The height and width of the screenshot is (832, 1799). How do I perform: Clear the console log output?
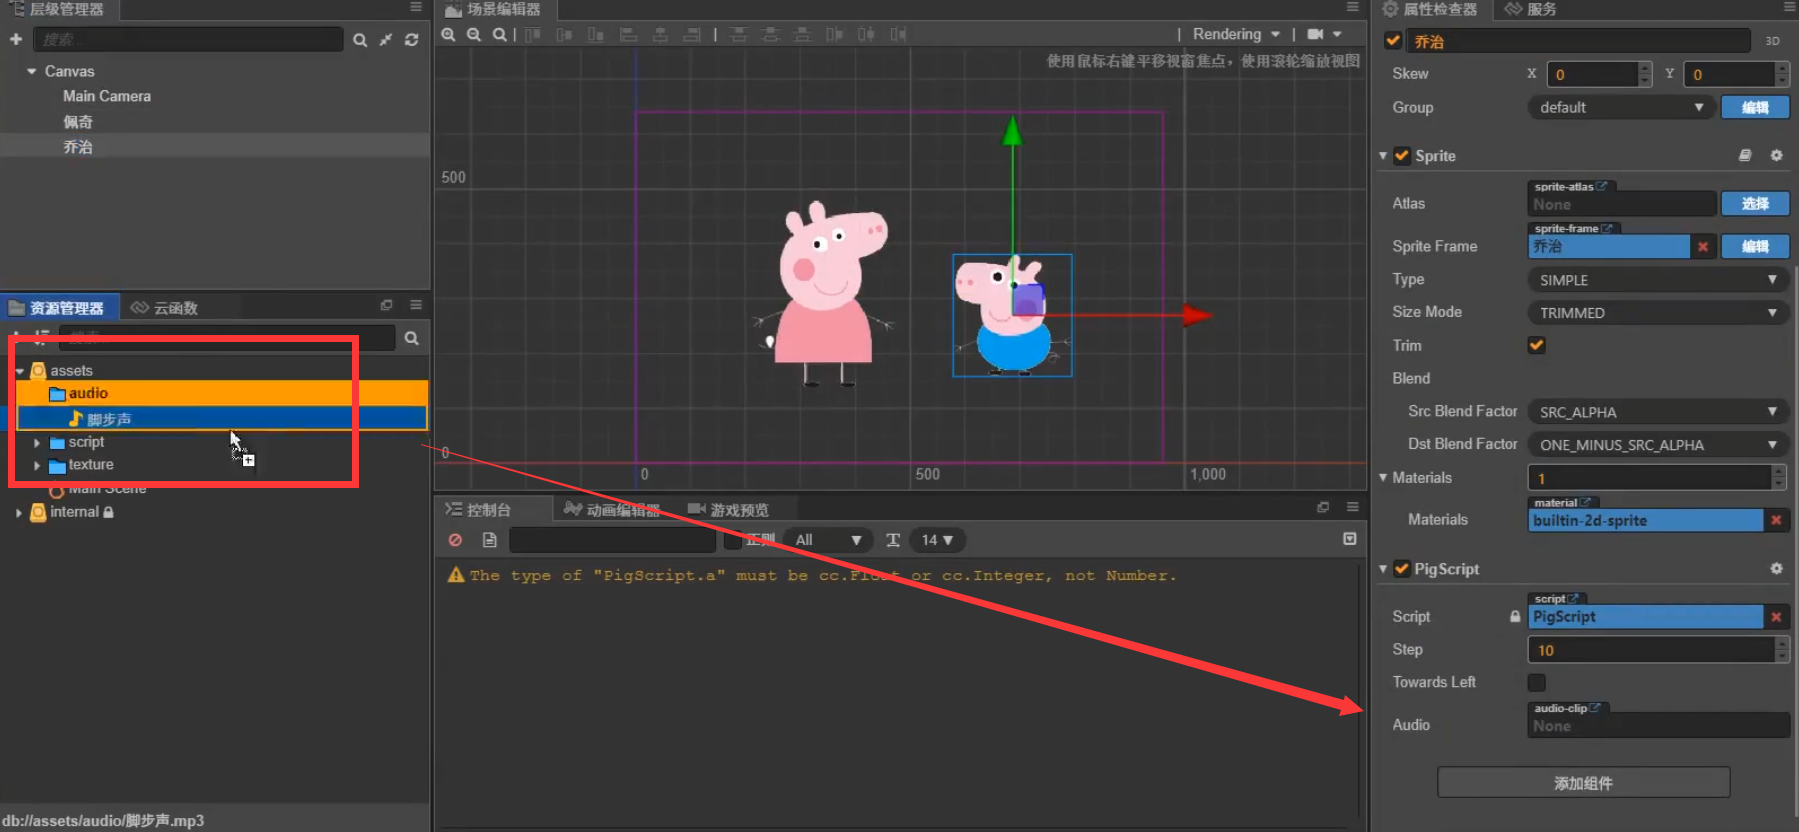[x=455, y=540]
